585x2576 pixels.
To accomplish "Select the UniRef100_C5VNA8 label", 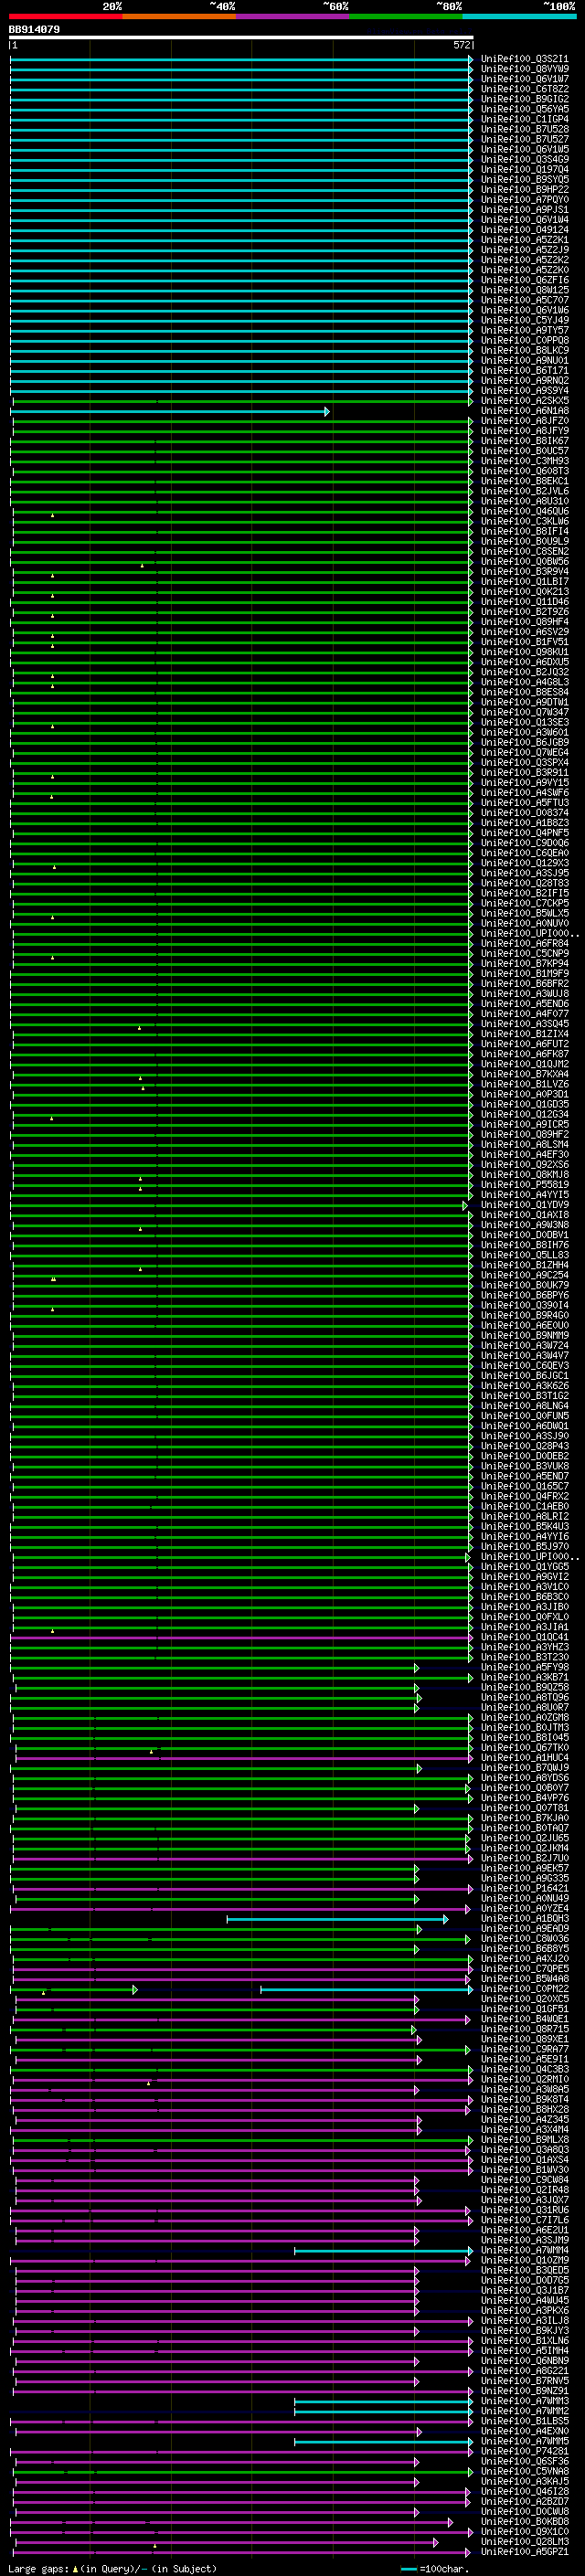I will point(525,2471).
